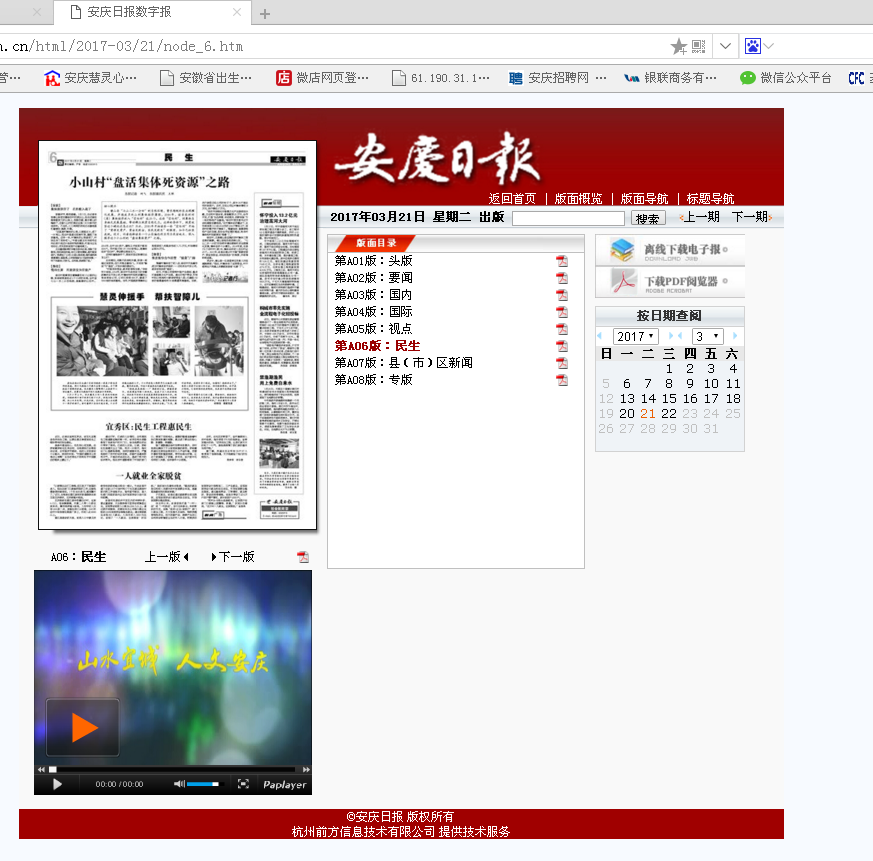The image size is (873, 861).
Task: Open 第A05版：视点 in the page list
Action: (x=374, y=329)
